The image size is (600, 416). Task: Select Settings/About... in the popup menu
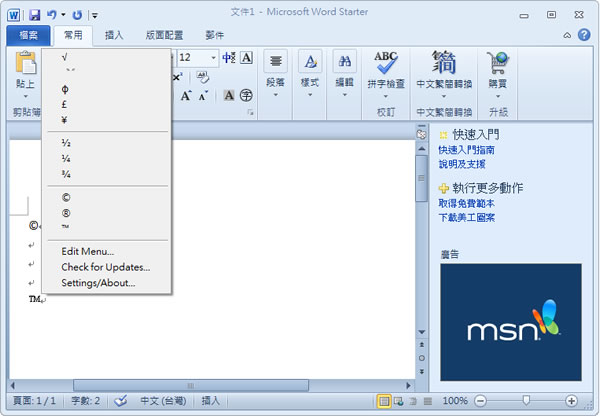click(x=98, y=283)
